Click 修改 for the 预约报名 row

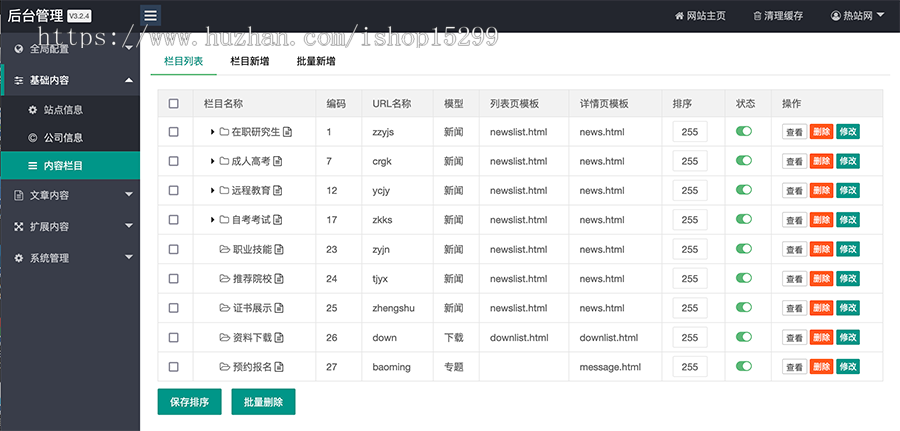[x=848, y=367]
